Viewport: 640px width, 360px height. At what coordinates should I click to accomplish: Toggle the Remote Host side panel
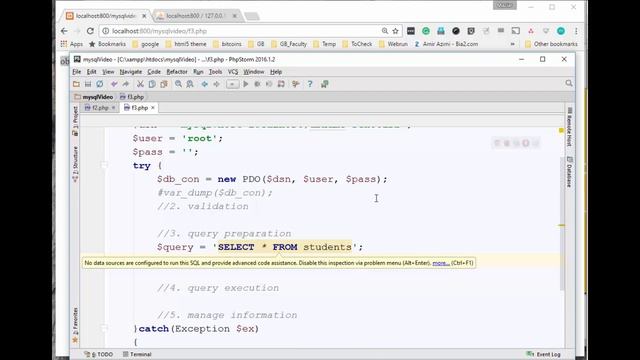(x=570, y=127)
